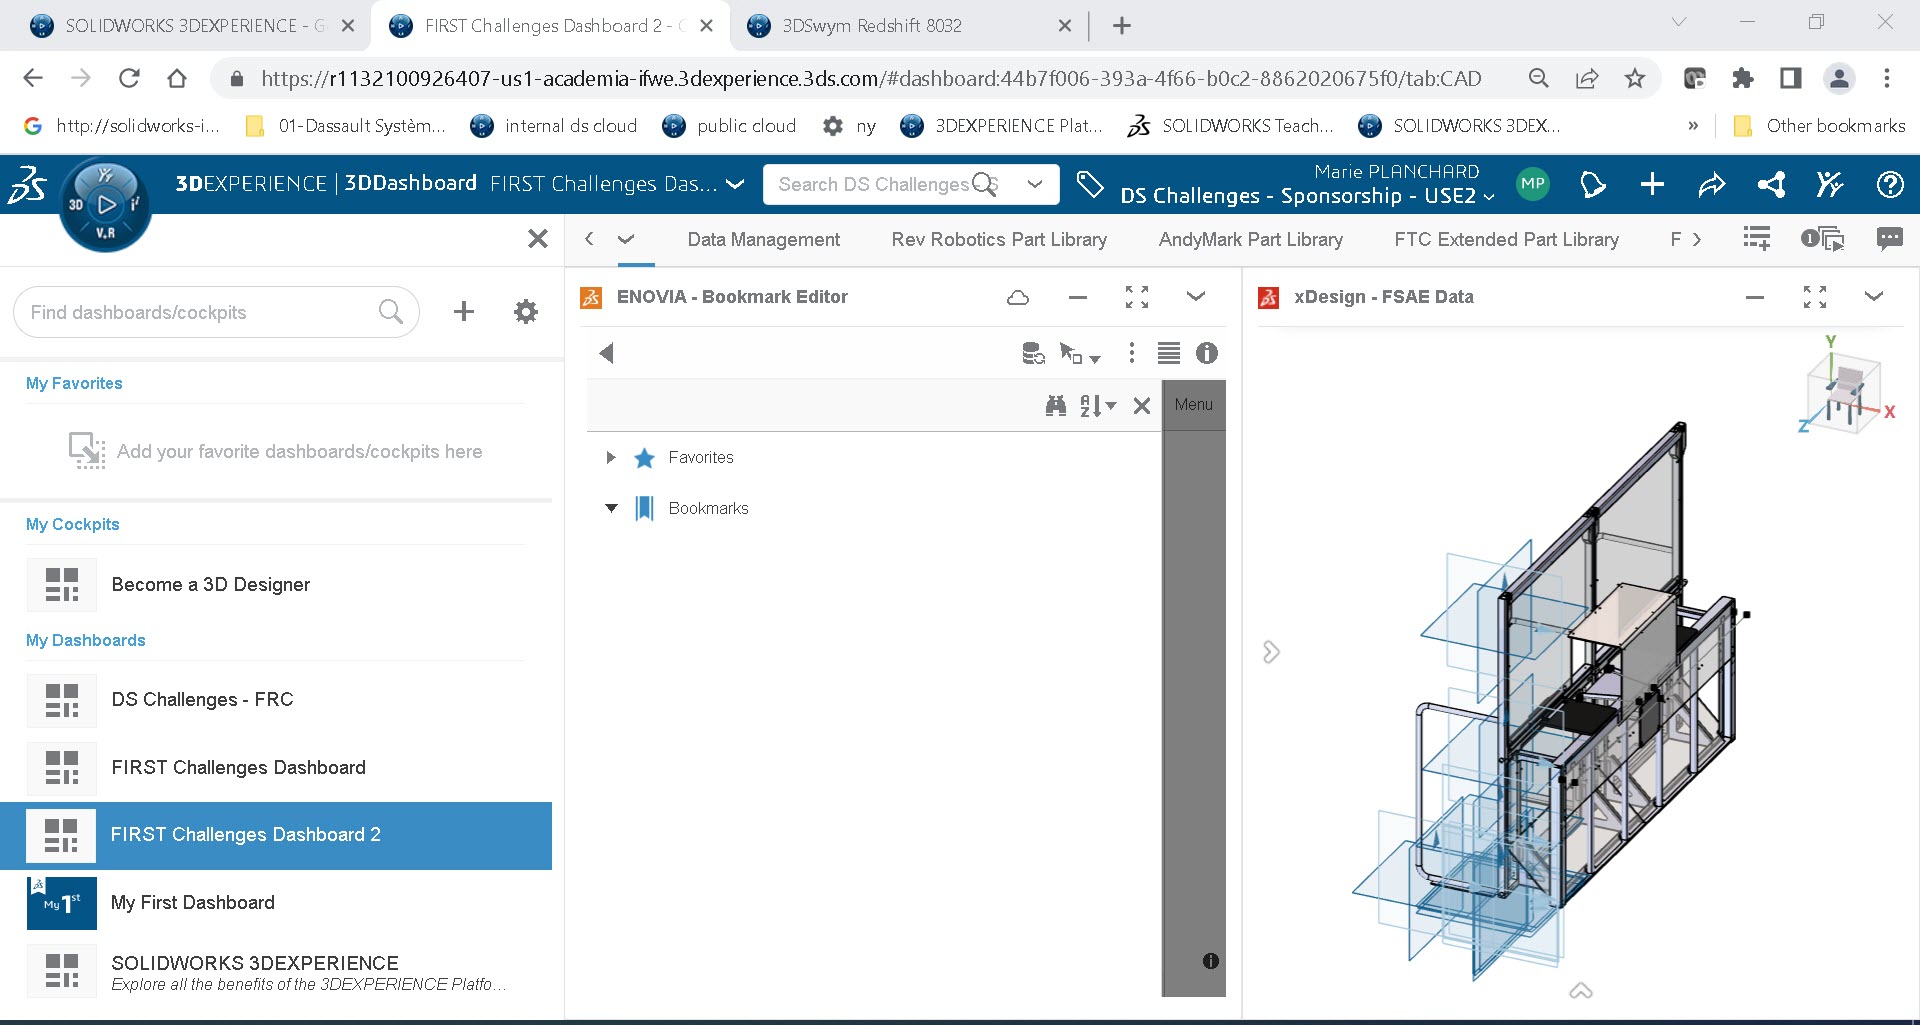Open the tags icon in top bar
The image size is (1920, 1025).
click(x=1089, y=184)
